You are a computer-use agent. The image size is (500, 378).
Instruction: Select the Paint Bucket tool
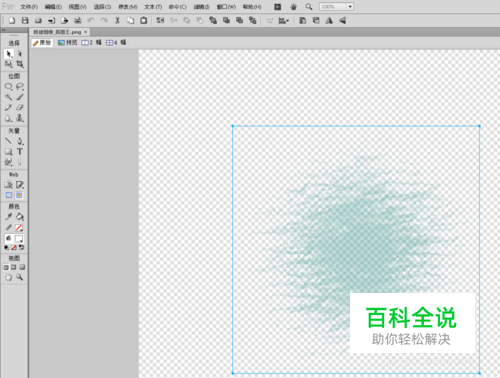click(20, 217)
